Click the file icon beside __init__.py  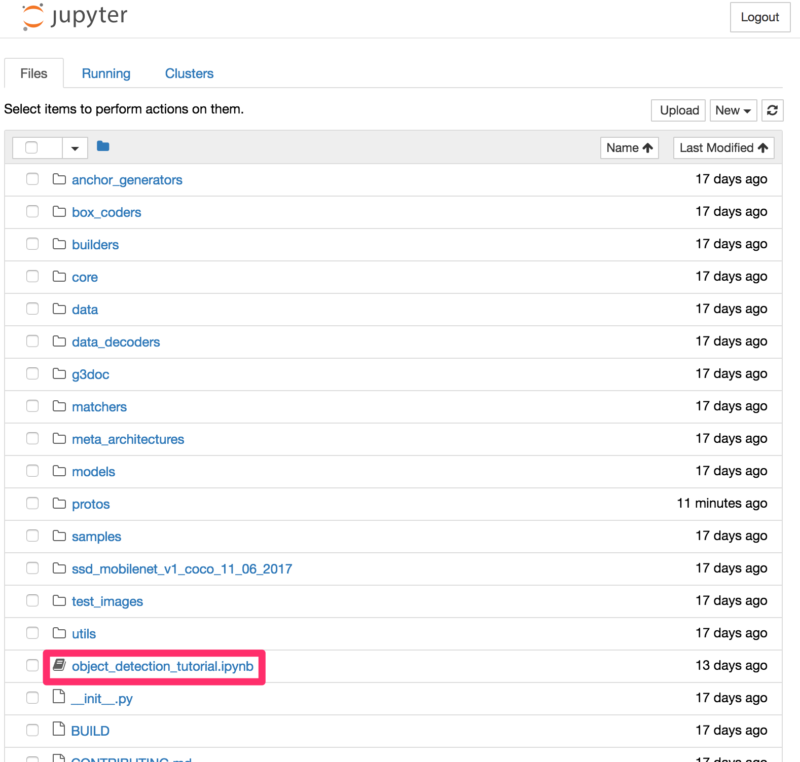coord(58,698)
